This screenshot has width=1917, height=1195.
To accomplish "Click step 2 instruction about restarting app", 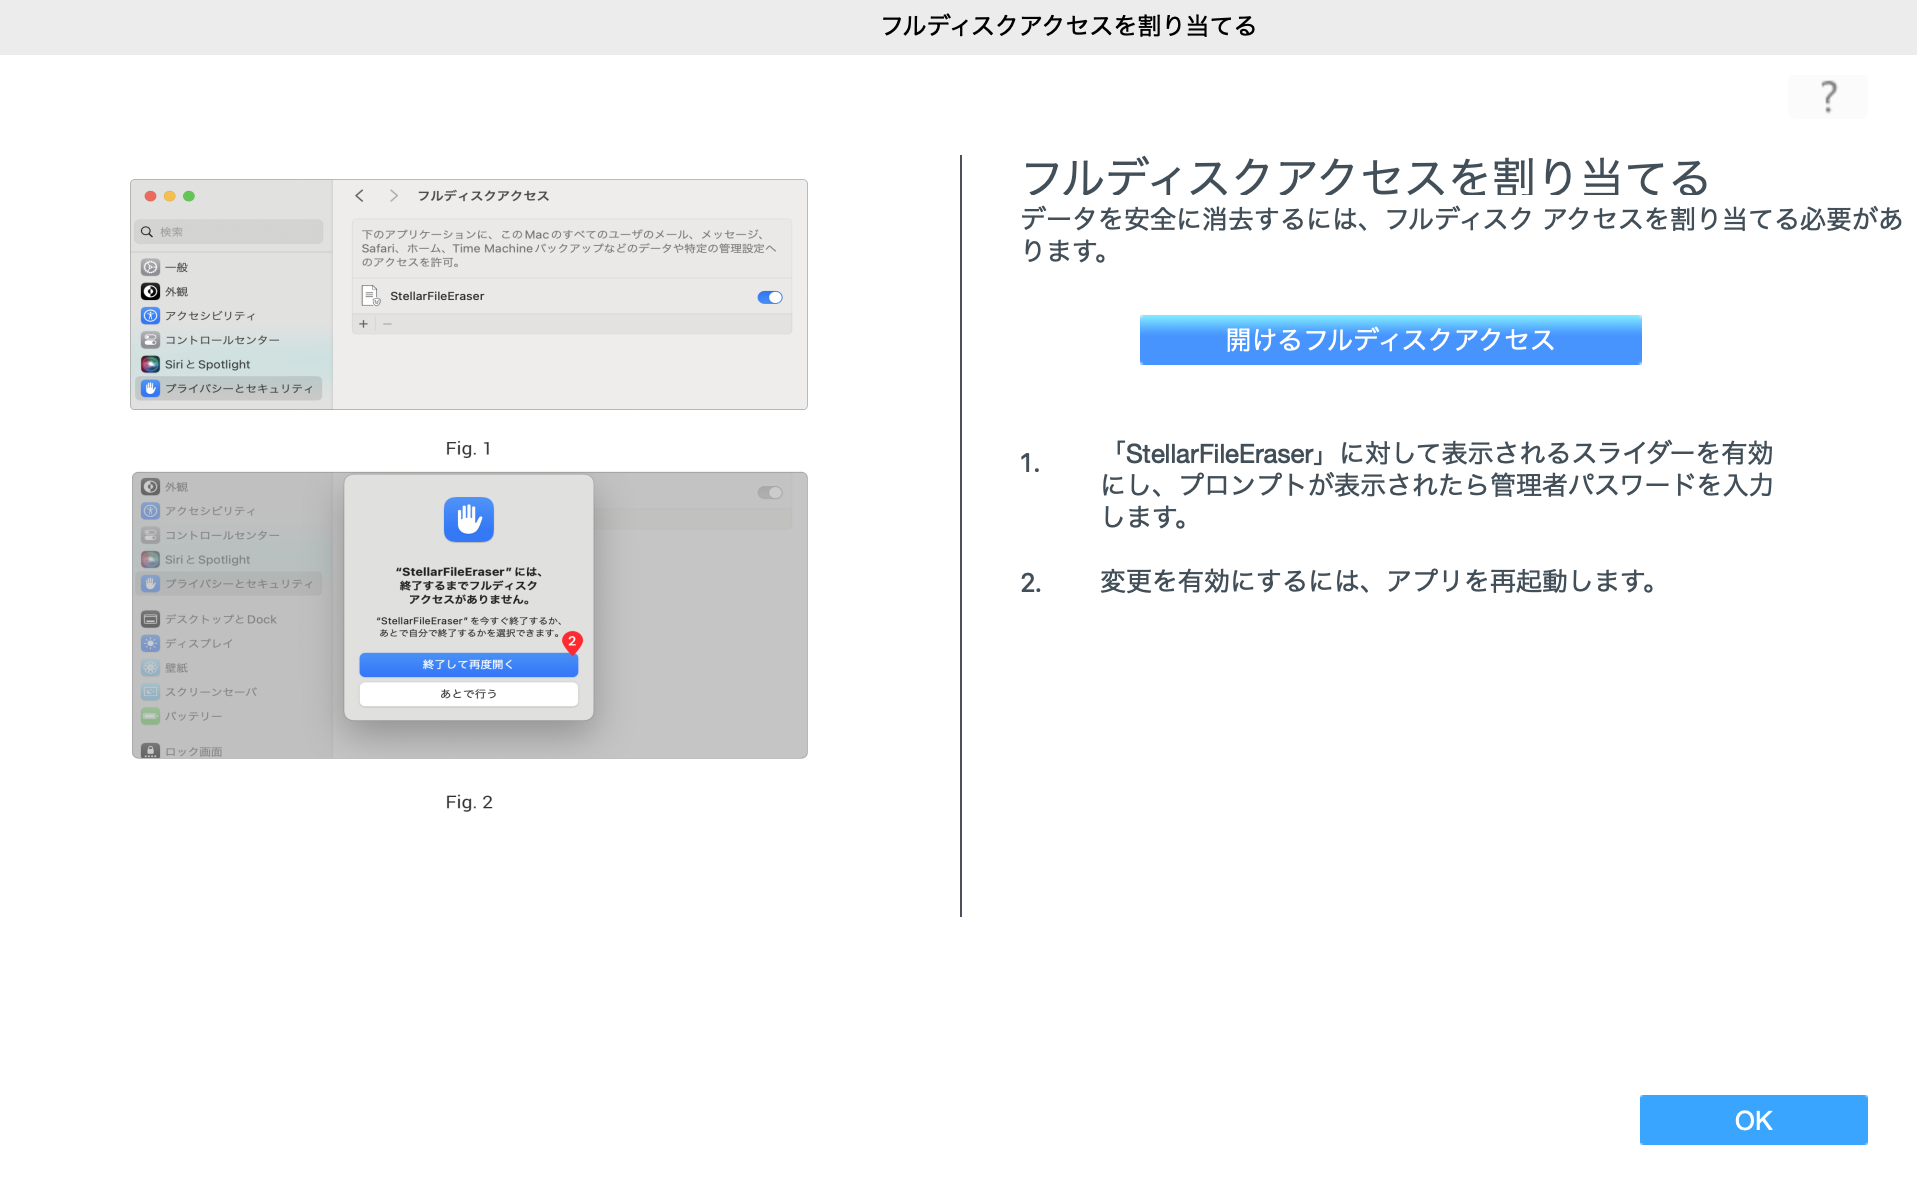I will click(1380, 581).
